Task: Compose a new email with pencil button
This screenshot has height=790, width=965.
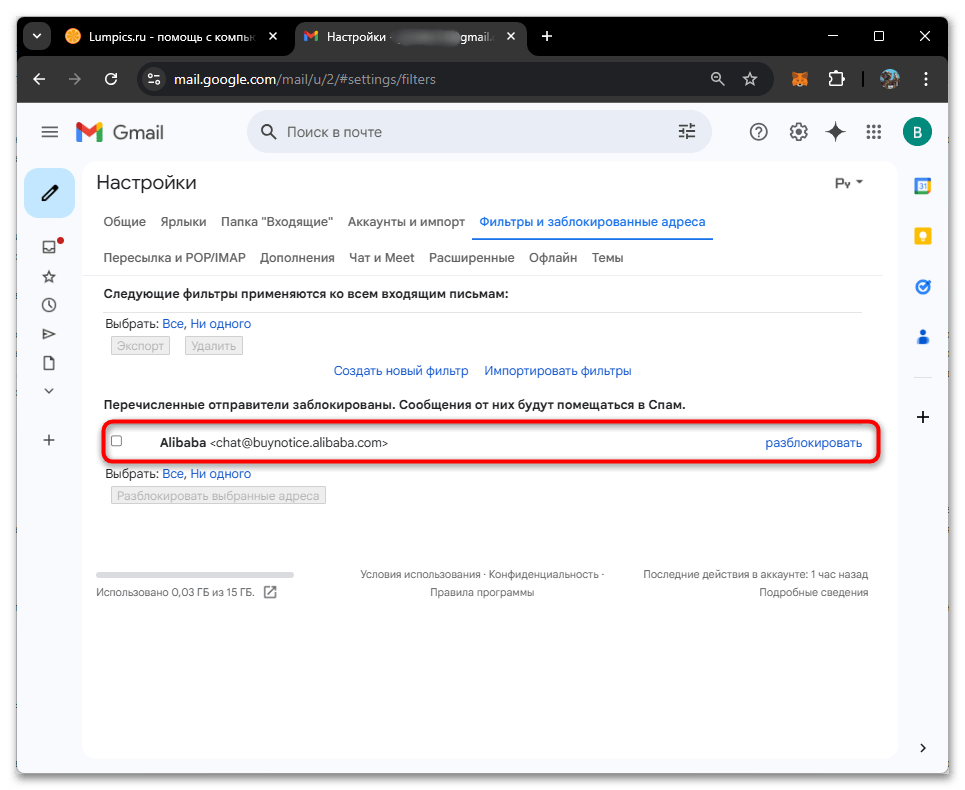Action: (49, 193)
